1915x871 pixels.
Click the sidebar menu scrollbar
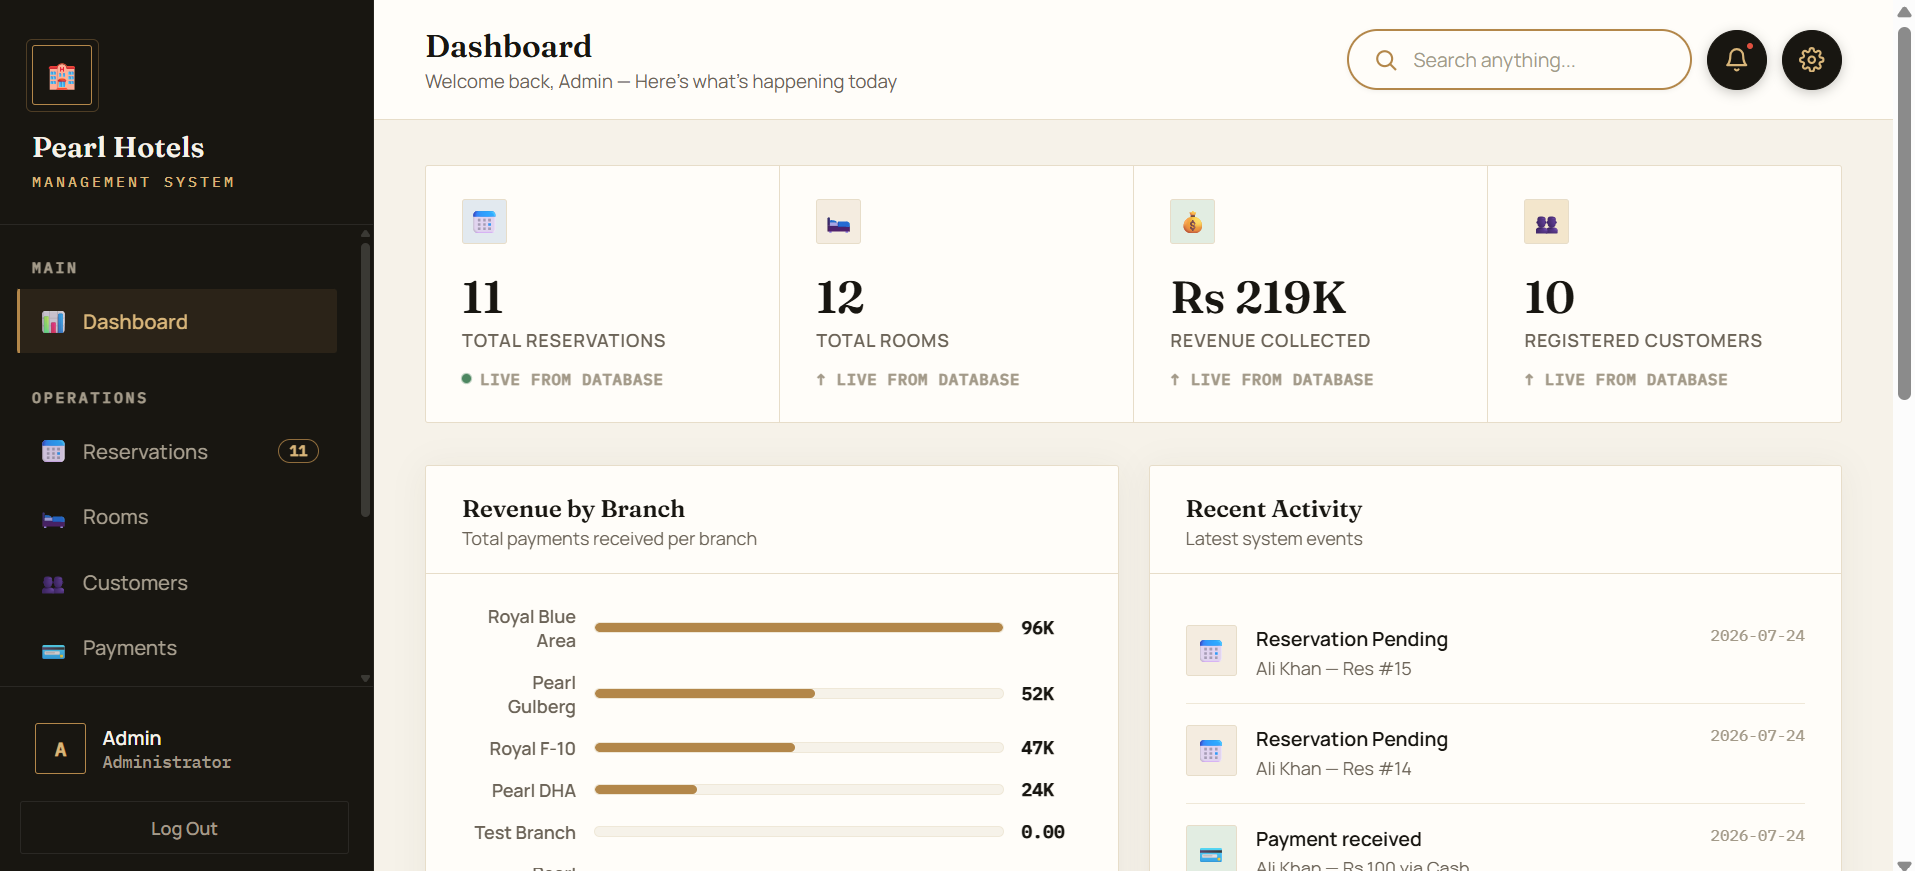[365, 378]
